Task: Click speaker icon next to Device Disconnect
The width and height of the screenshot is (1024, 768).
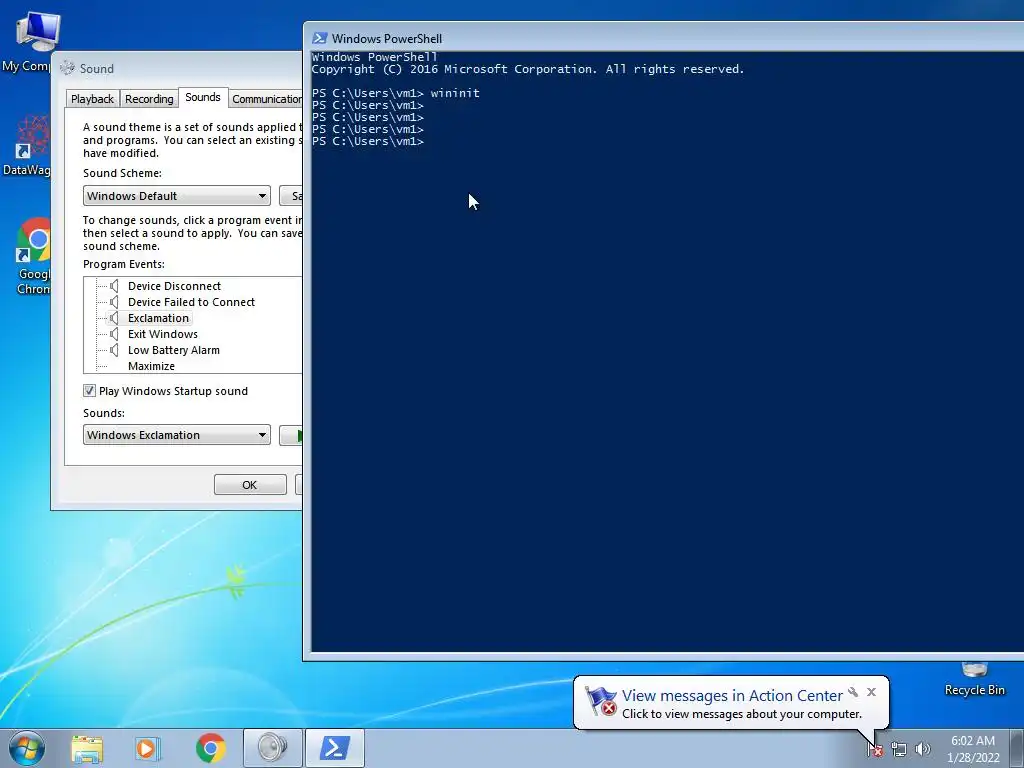Action: [114, 286]
